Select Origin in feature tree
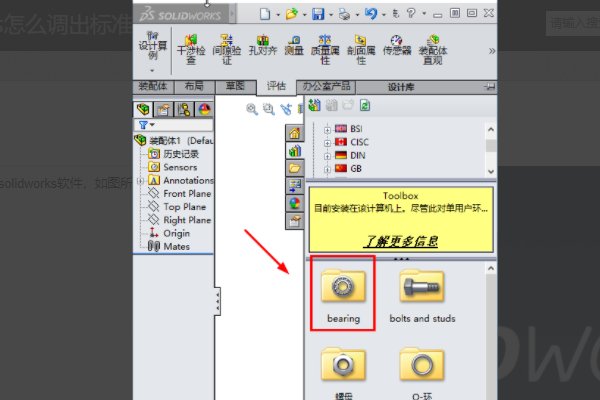The width and height of the screenshot is (600, 400). pos(169,233)
